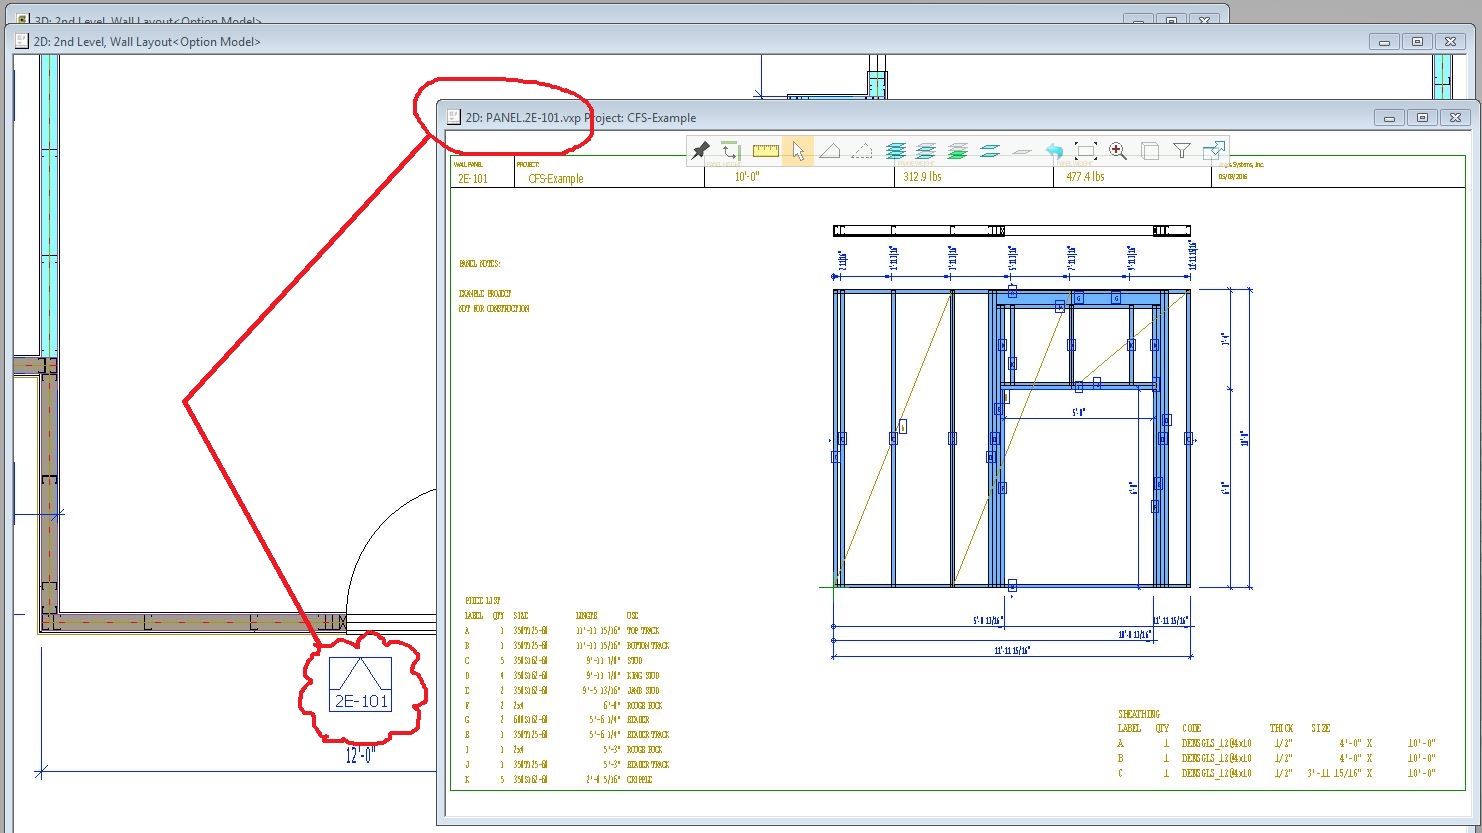Click the pop-out window icon in toolbar
The height and width of the screenshot is (833, 1482).
[1213, 151]
